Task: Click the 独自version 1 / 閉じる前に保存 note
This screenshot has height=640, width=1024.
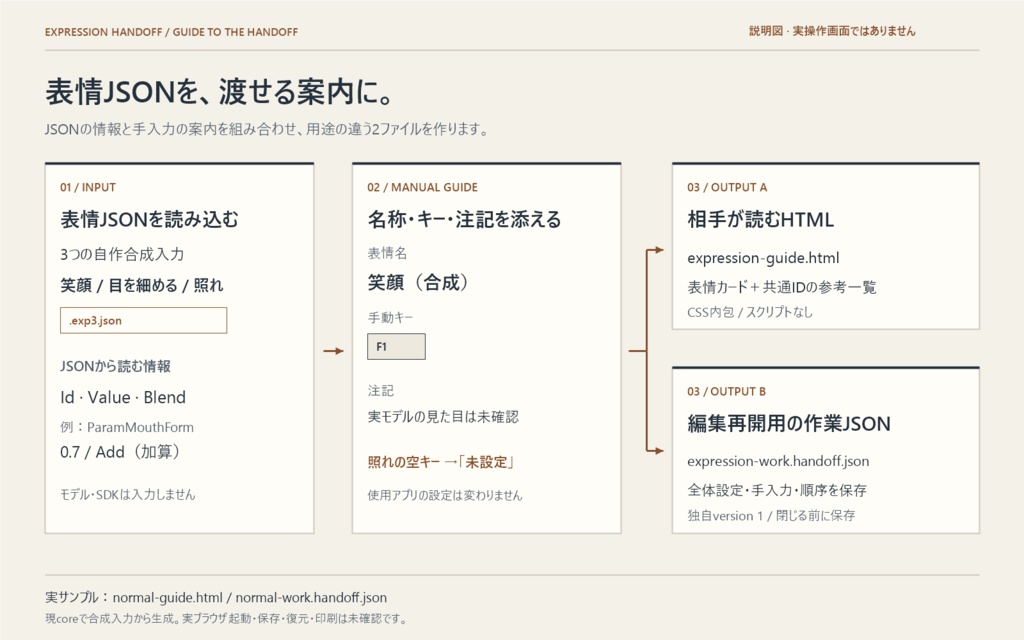Action: 771,516
